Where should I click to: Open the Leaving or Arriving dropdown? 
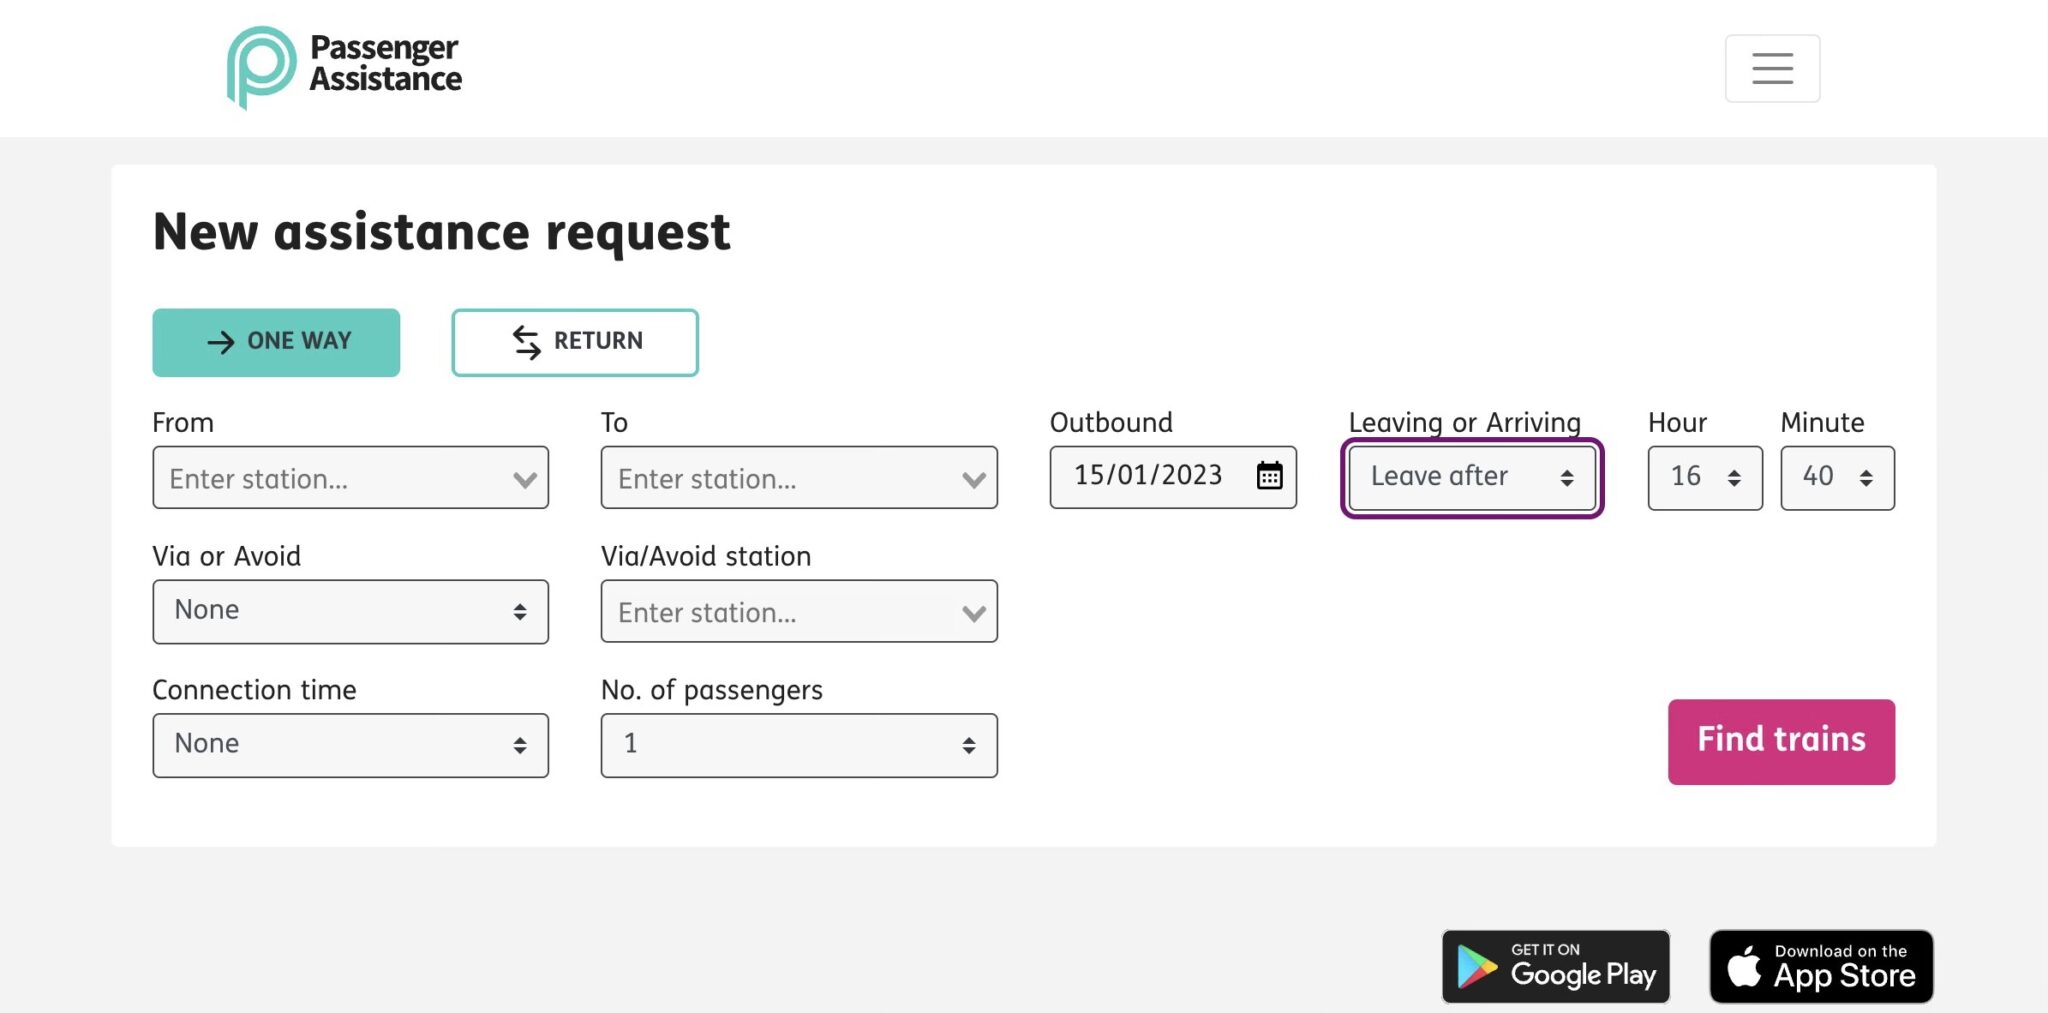1472,477
